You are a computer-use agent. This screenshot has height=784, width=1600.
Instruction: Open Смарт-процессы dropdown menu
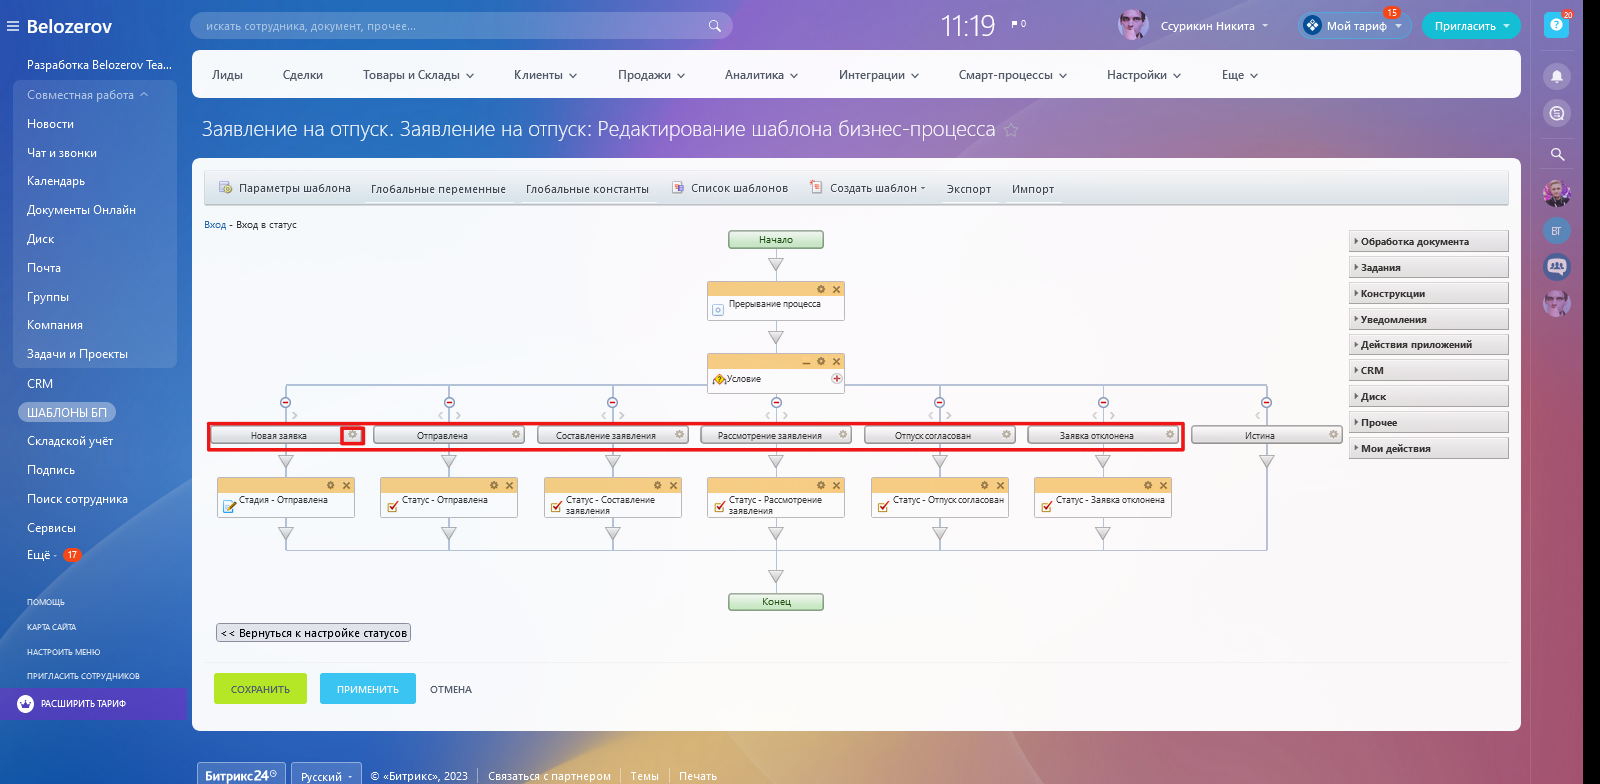coord(1012,75)
